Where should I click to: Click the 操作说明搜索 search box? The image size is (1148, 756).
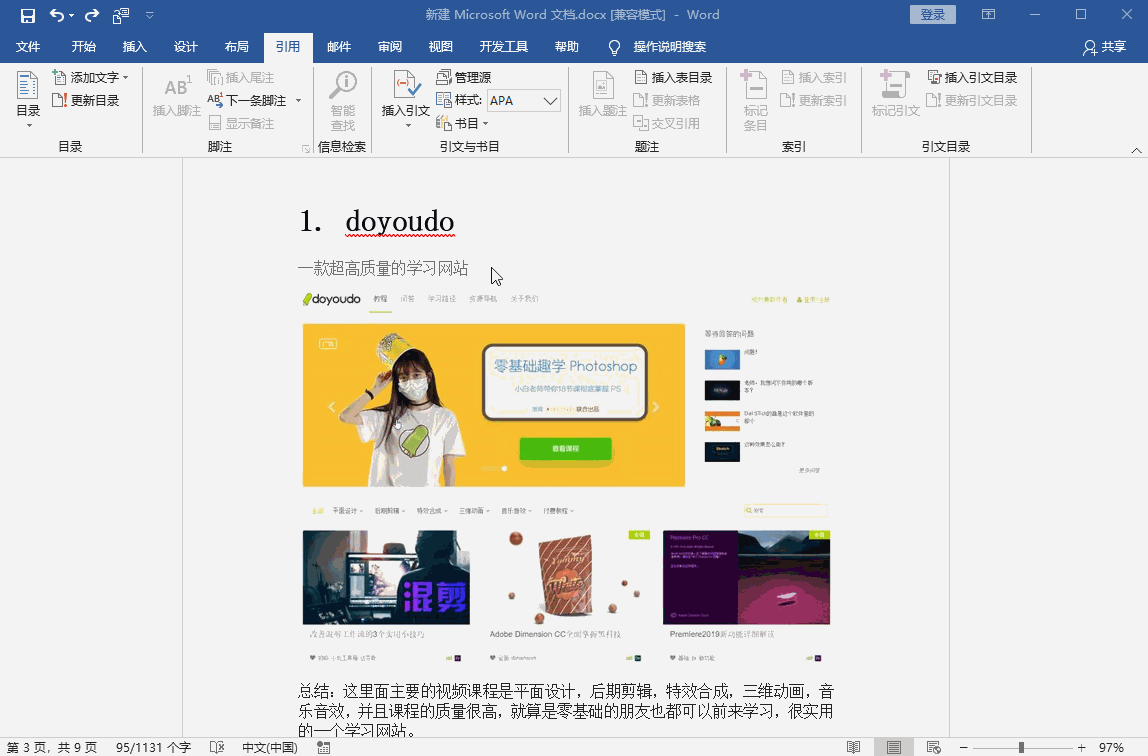coord(668,46)
